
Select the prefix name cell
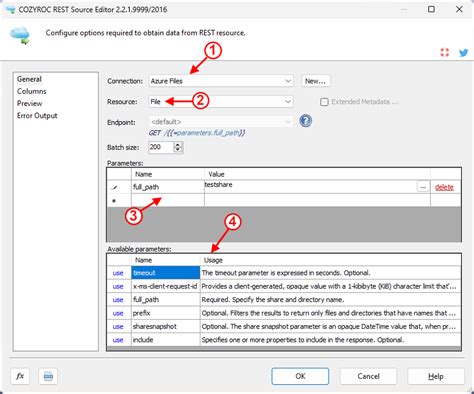point(166,313)
